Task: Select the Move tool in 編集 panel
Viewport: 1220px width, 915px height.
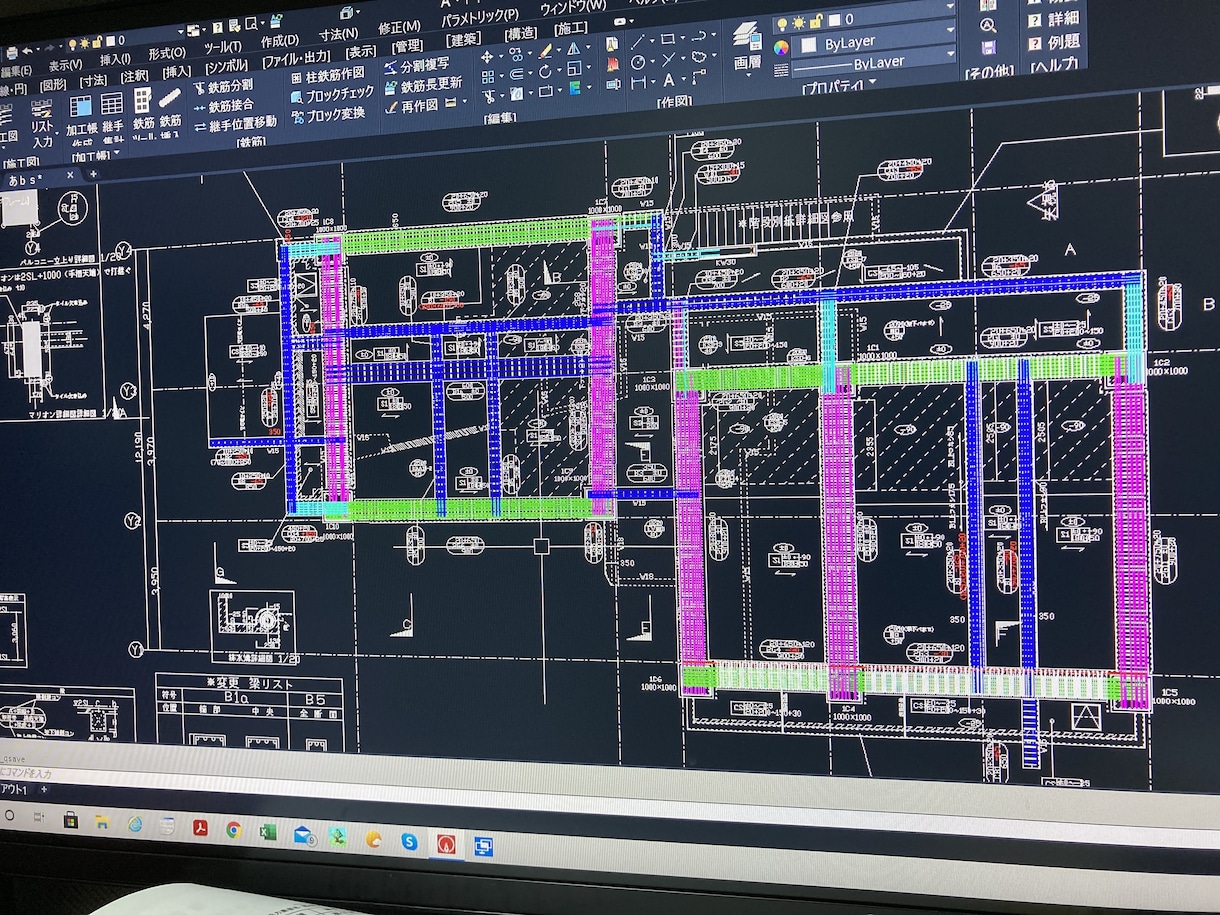Action: (x=486, y=56)
